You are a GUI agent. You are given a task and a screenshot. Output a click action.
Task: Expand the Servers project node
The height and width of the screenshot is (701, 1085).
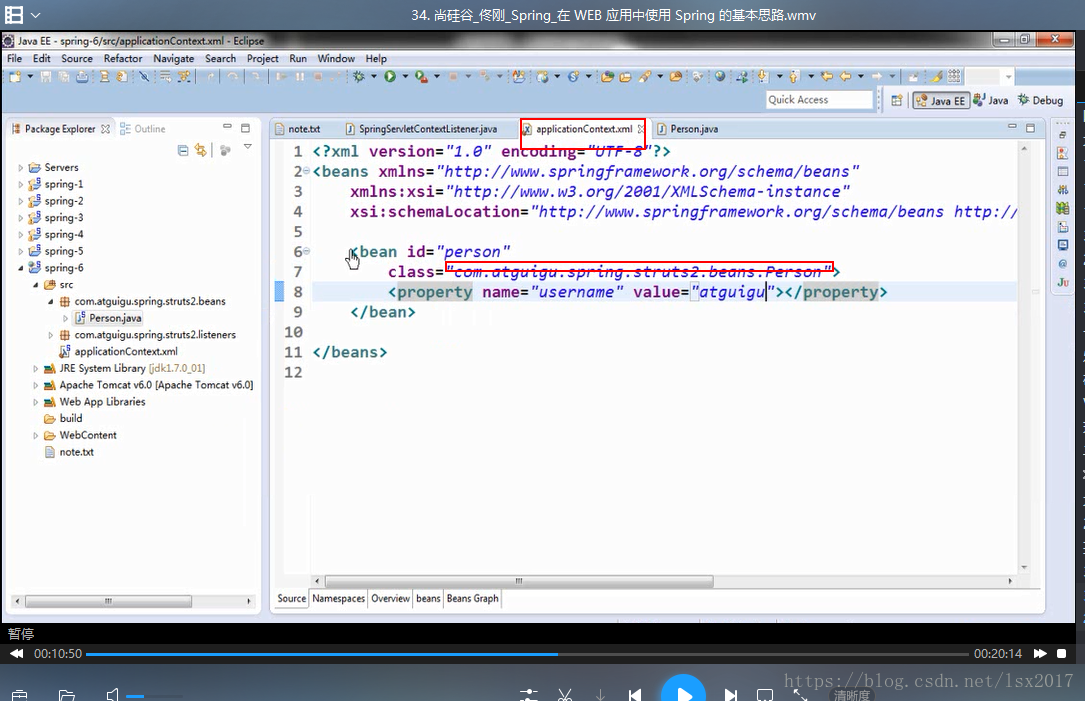tap(20, 167)
